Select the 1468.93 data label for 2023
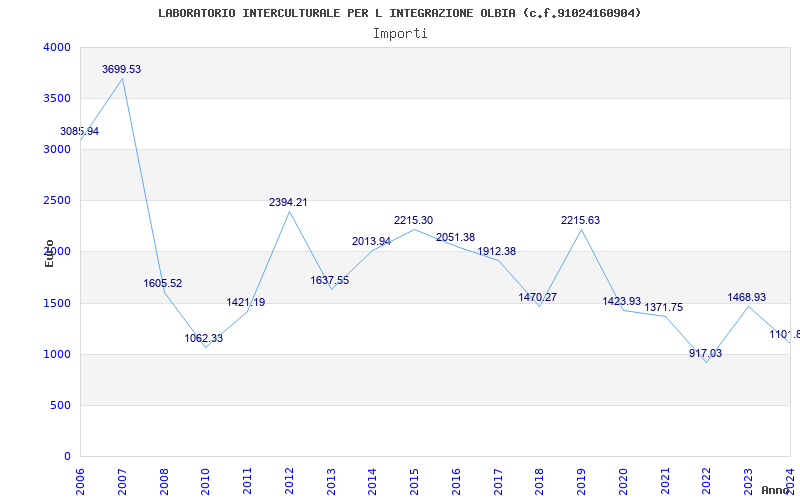This screenshot has width=800, height=500. [747, 297]
